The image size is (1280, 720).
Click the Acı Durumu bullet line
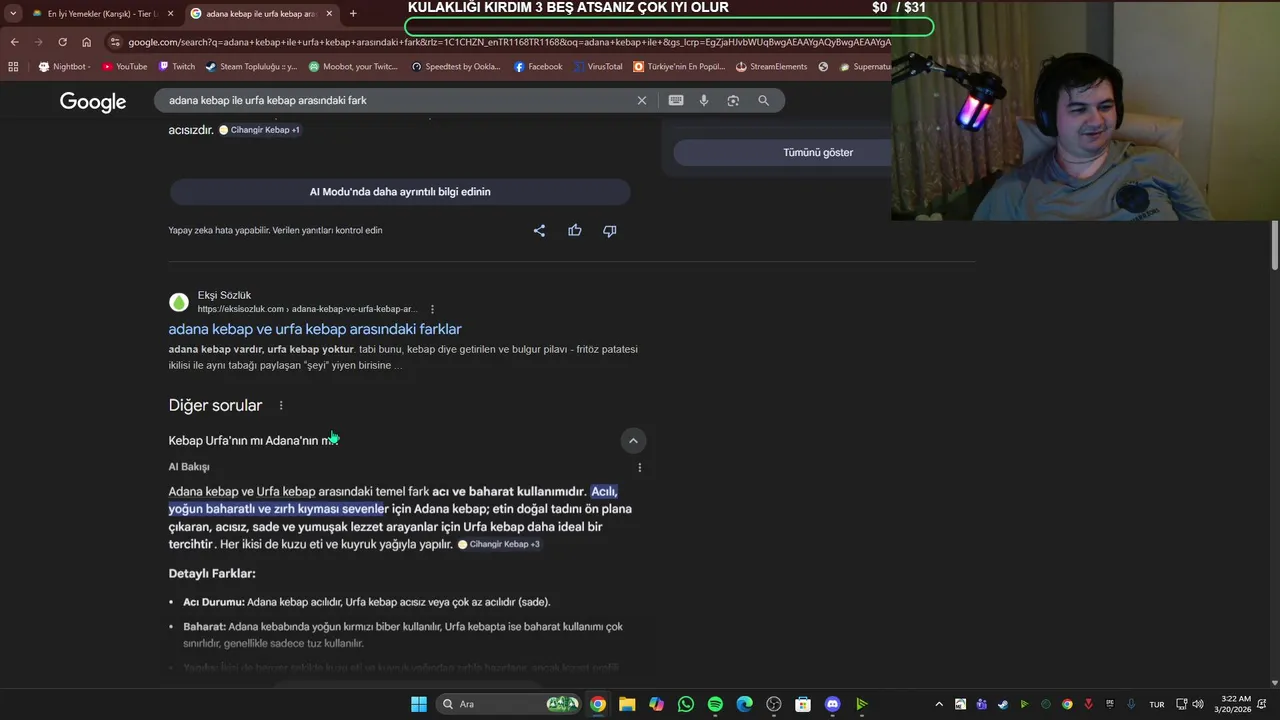pyautogui.click(x=367, y=602)
